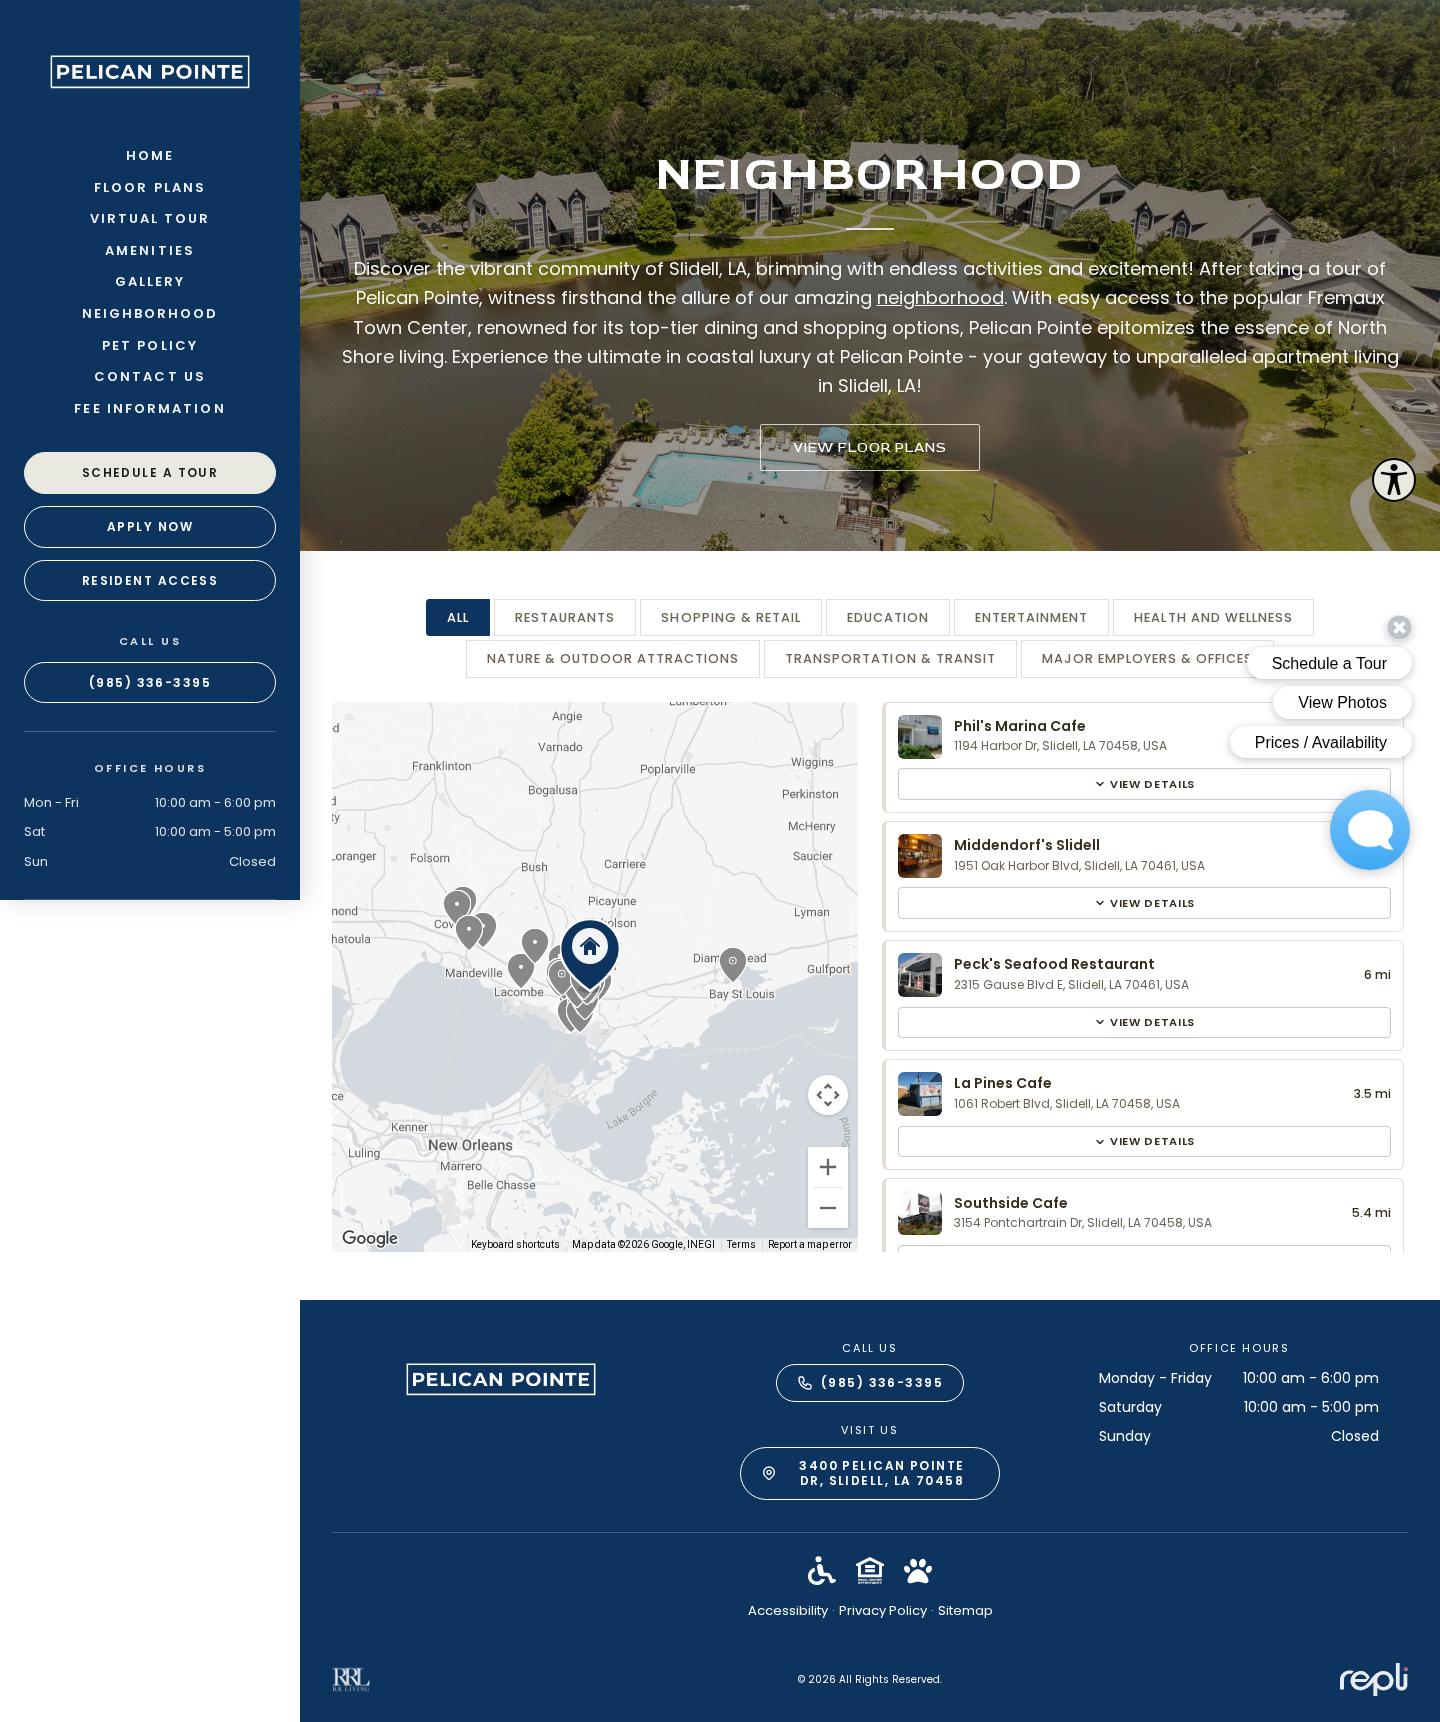
Task: Show the Education category
Action: [888, 618]
